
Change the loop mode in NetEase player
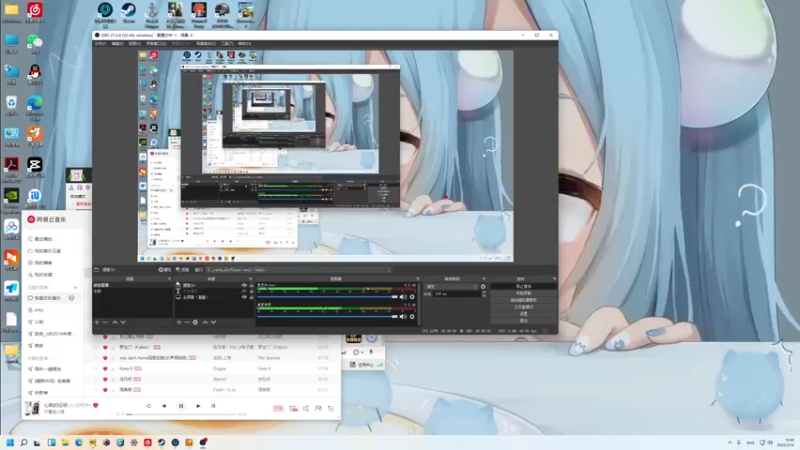[x=148, y=406]
